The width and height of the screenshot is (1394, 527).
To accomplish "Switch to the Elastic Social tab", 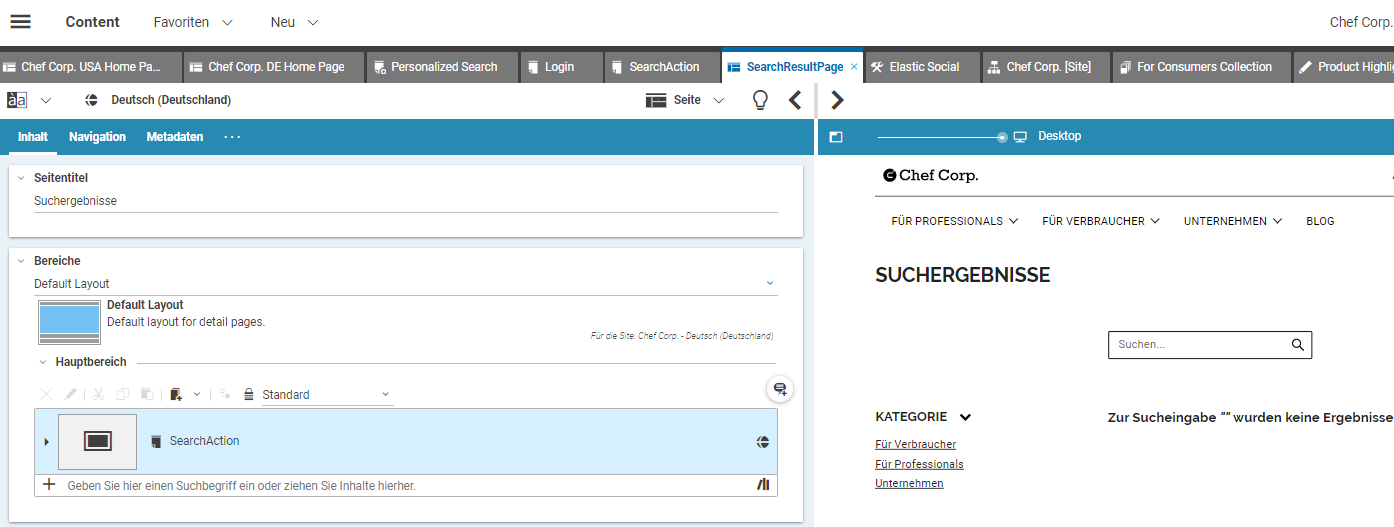I will 923,67.
